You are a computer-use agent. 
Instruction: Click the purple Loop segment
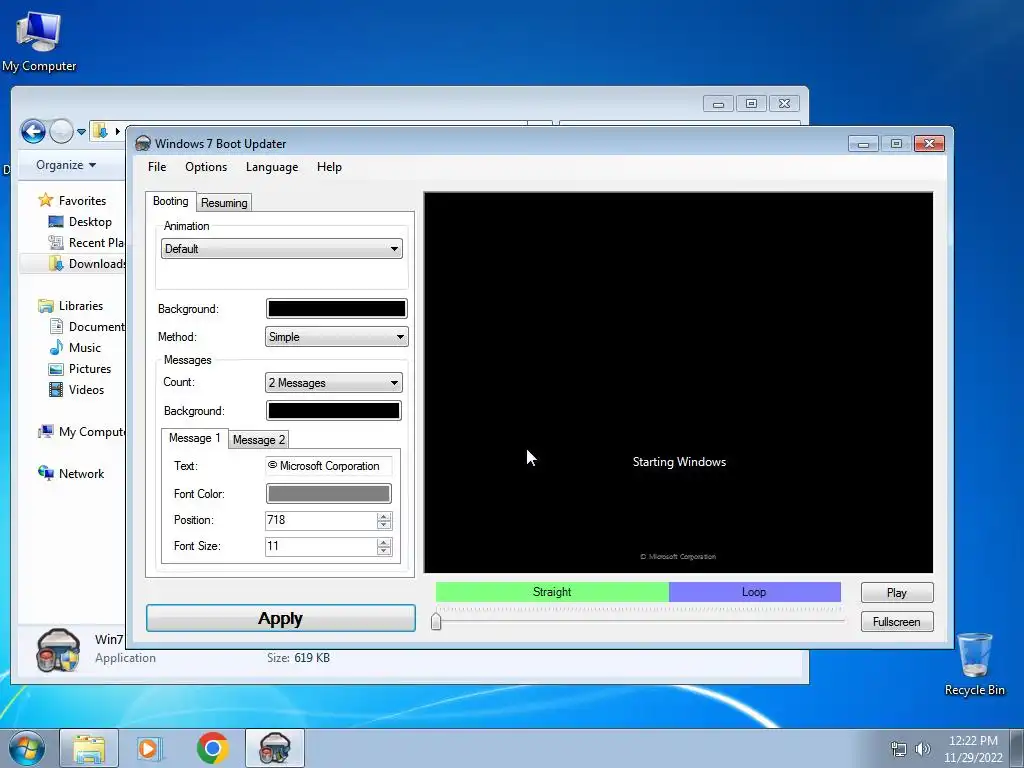pos(754,592)
